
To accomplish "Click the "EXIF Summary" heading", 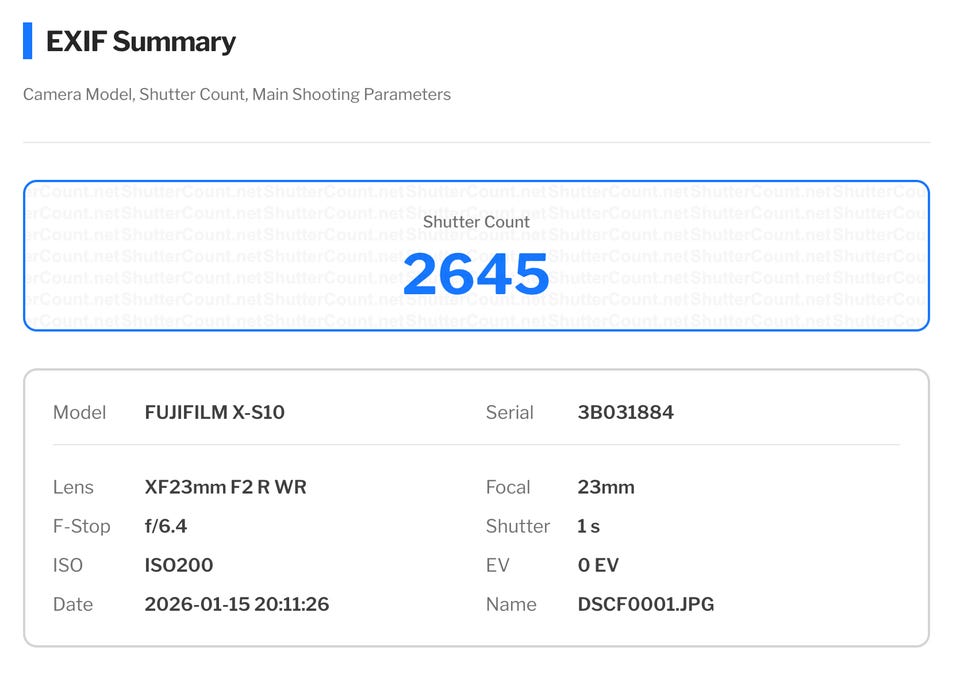I will [141, 42].
